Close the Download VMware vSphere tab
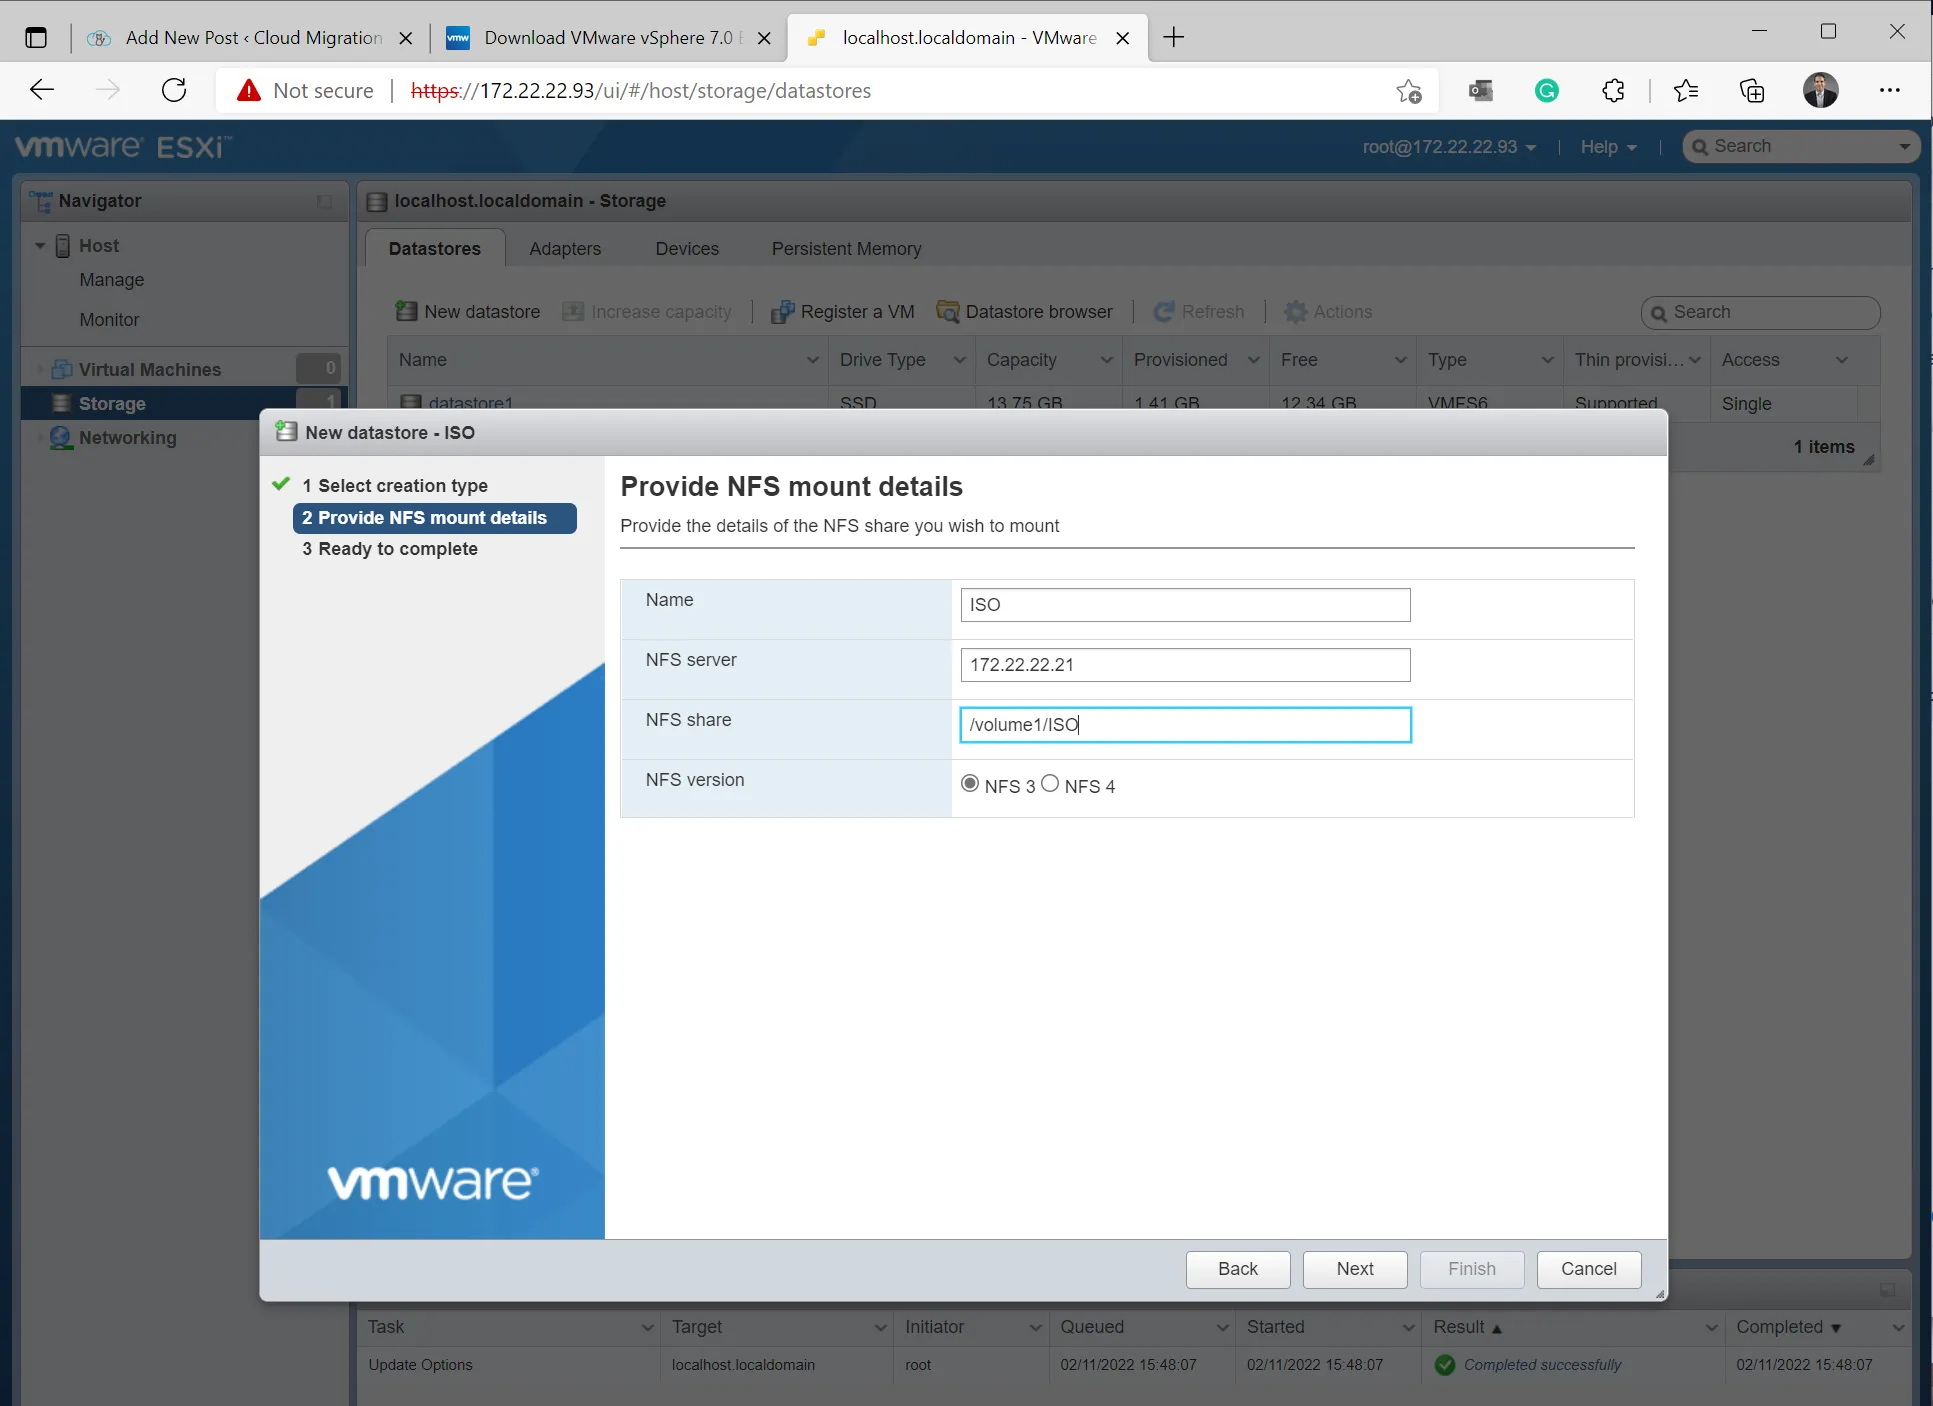This screenshot has width=1933, height=1406. (764, 38)
